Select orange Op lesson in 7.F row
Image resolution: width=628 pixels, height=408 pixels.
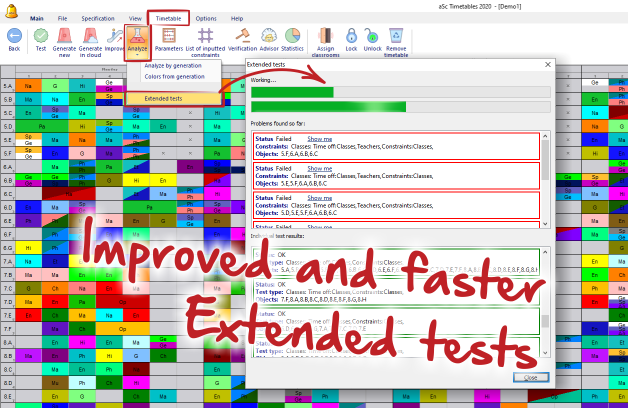coord(123,329)
